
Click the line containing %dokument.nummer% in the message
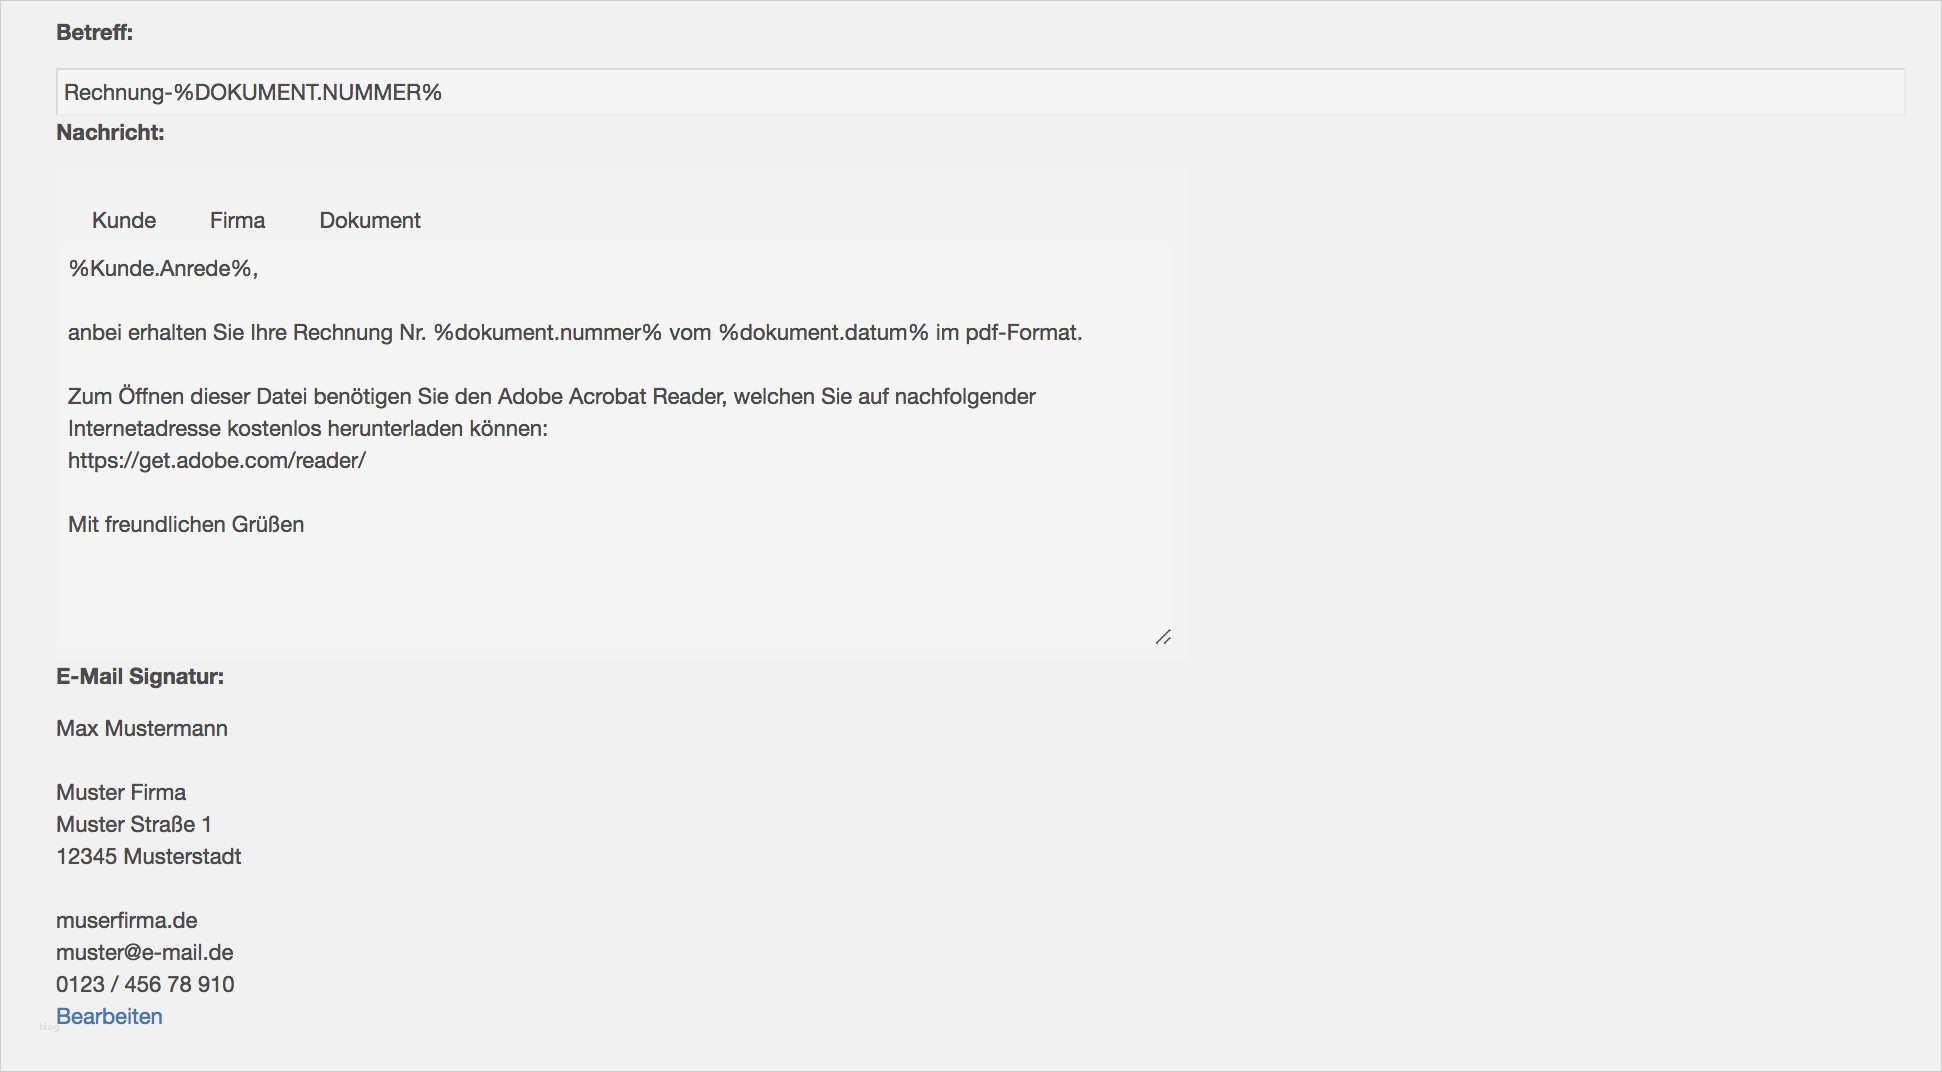pos(575,332)
